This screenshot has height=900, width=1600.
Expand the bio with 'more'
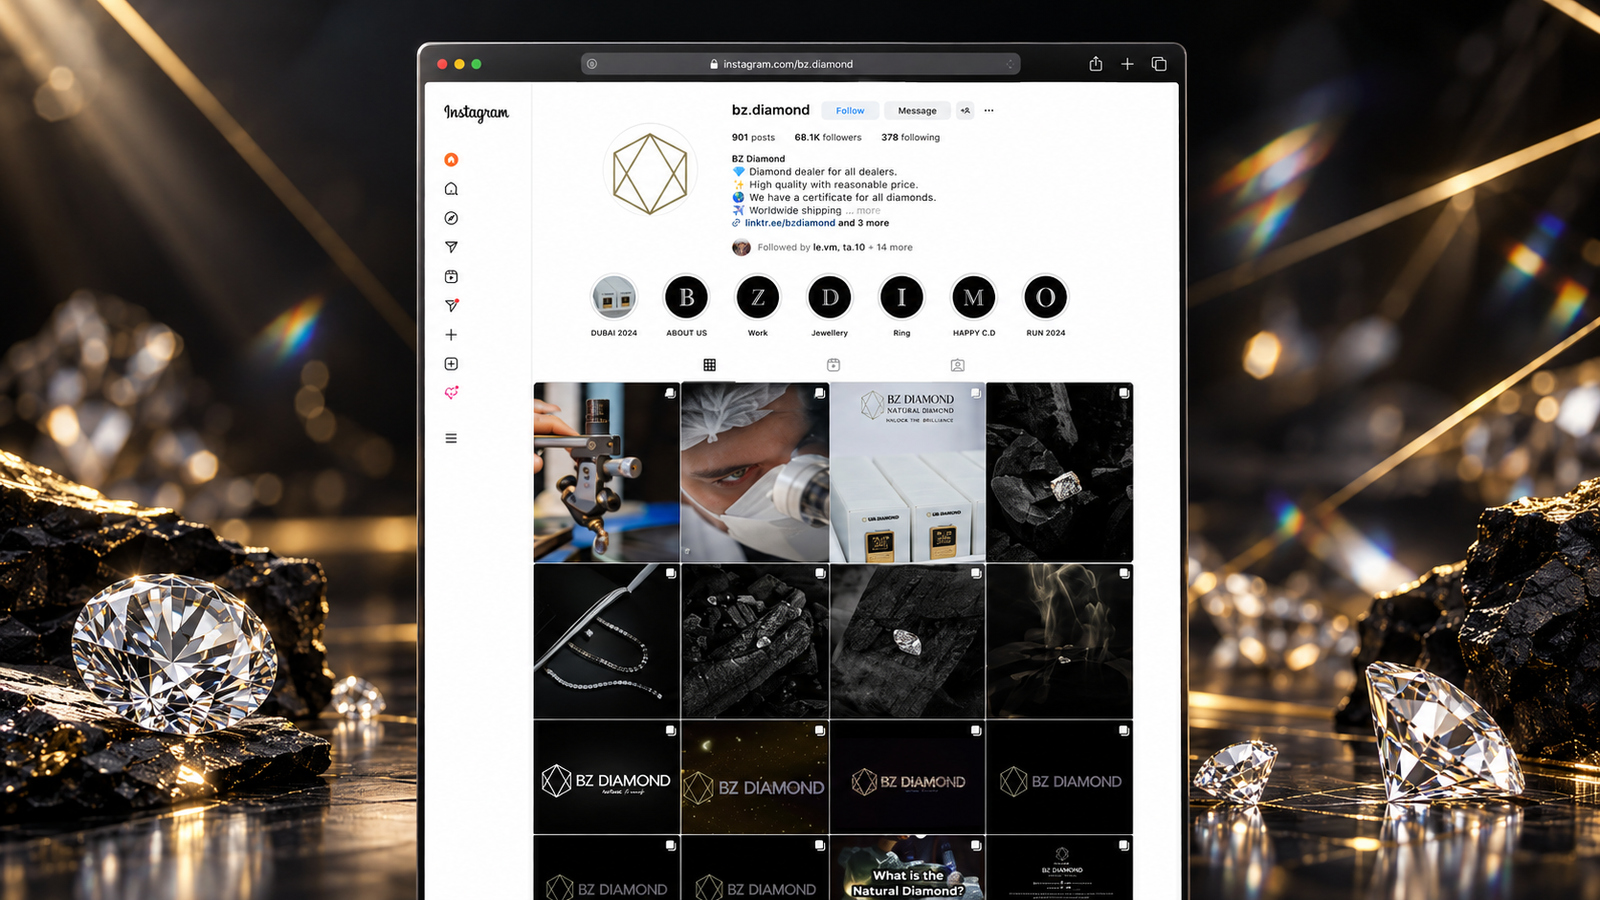(x=868, y=211)
